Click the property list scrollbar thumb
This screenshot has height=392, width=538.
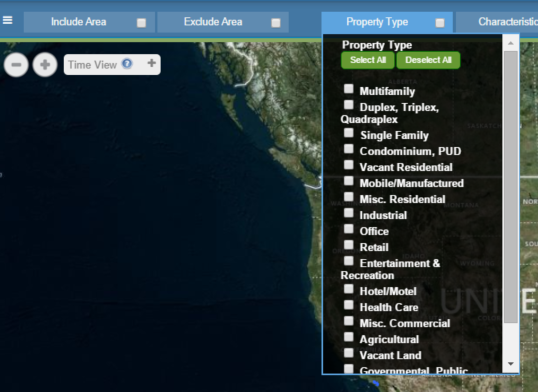(511, 187)
